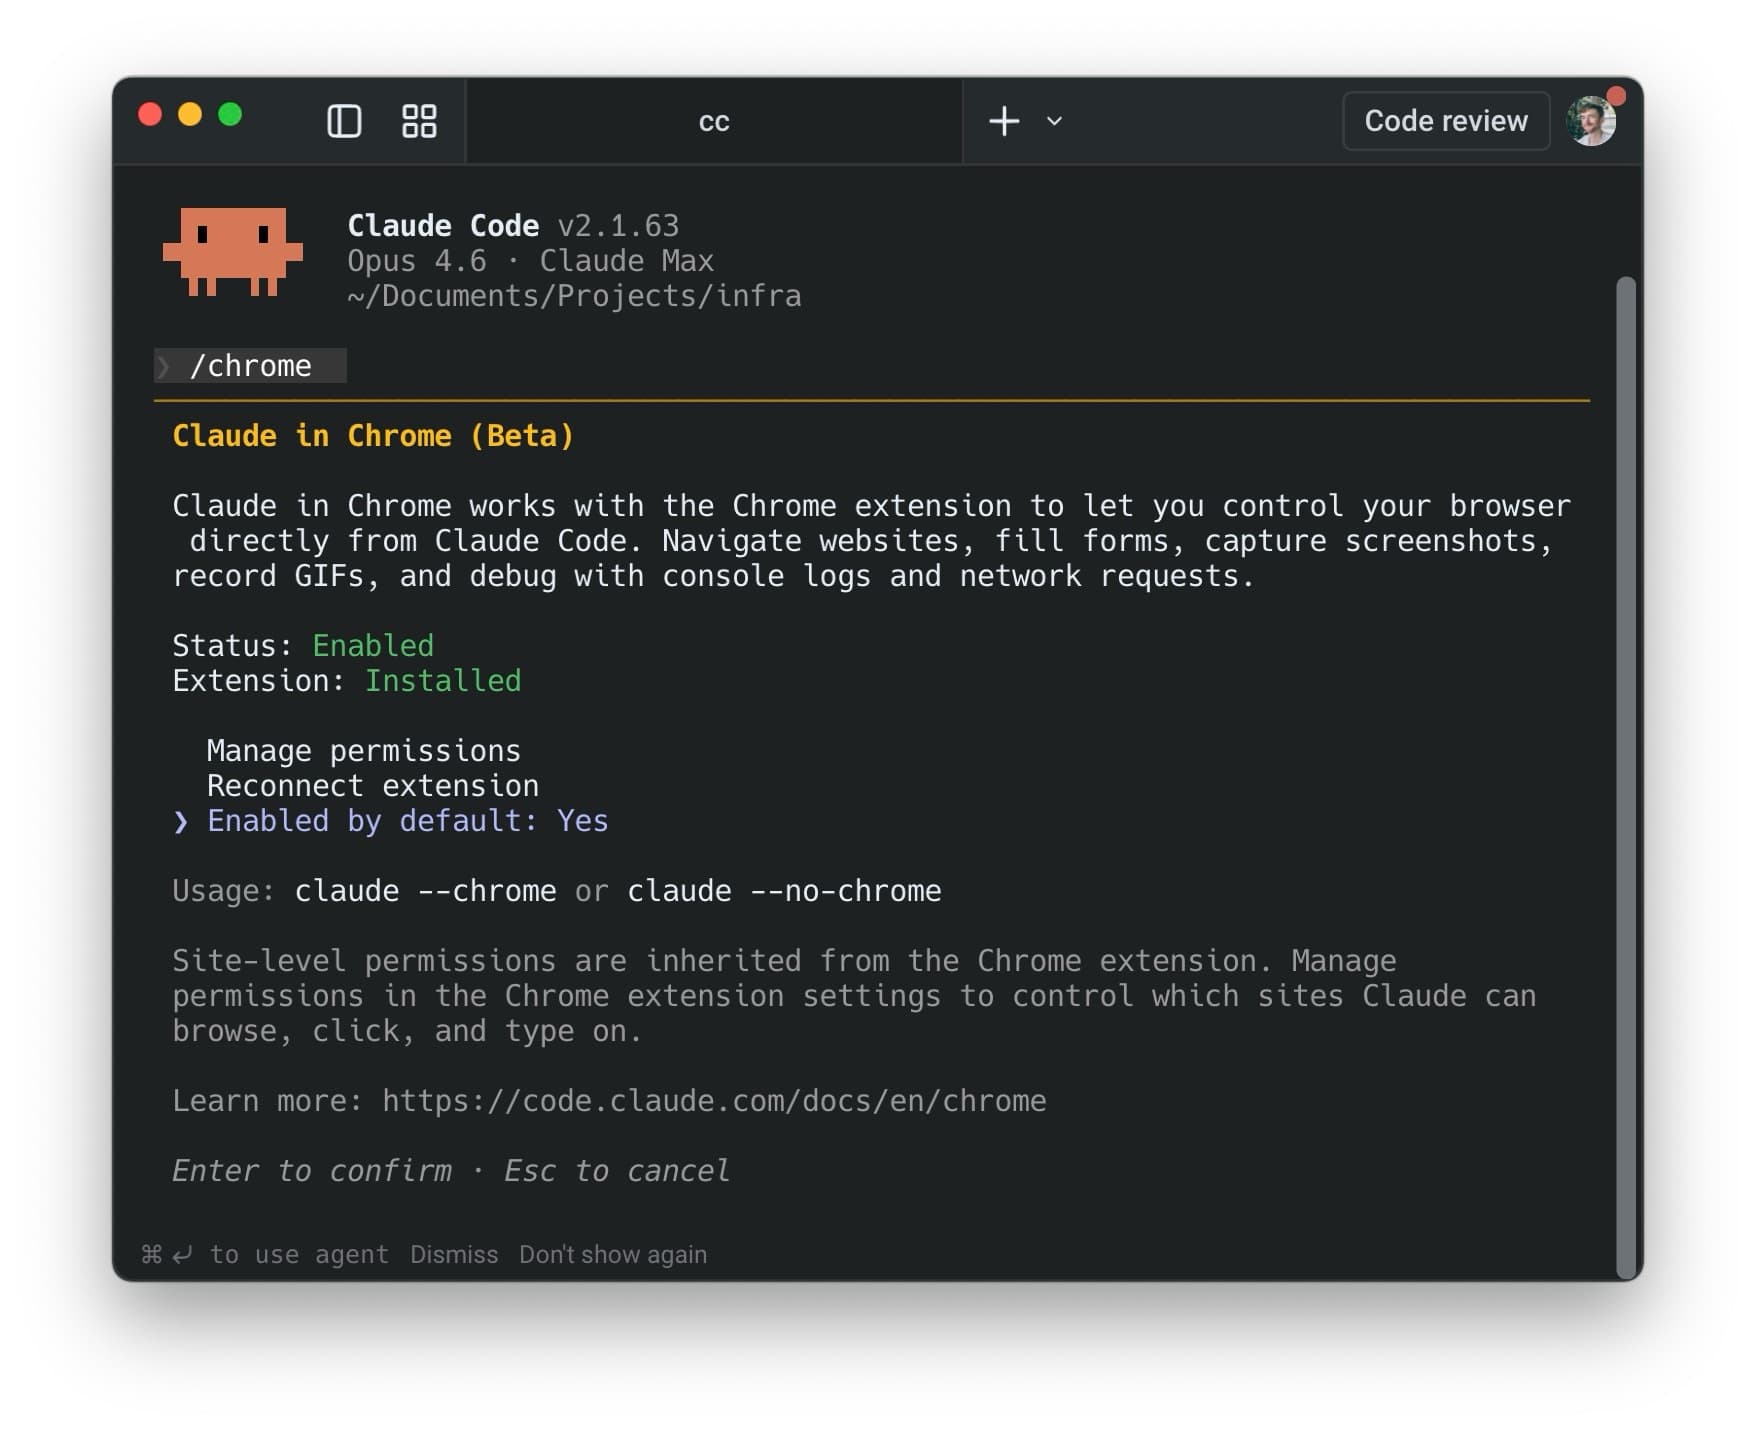The image size is (1756, 1430).
Task: Open the tab overview grid icon
Action: tap(418, 121)
